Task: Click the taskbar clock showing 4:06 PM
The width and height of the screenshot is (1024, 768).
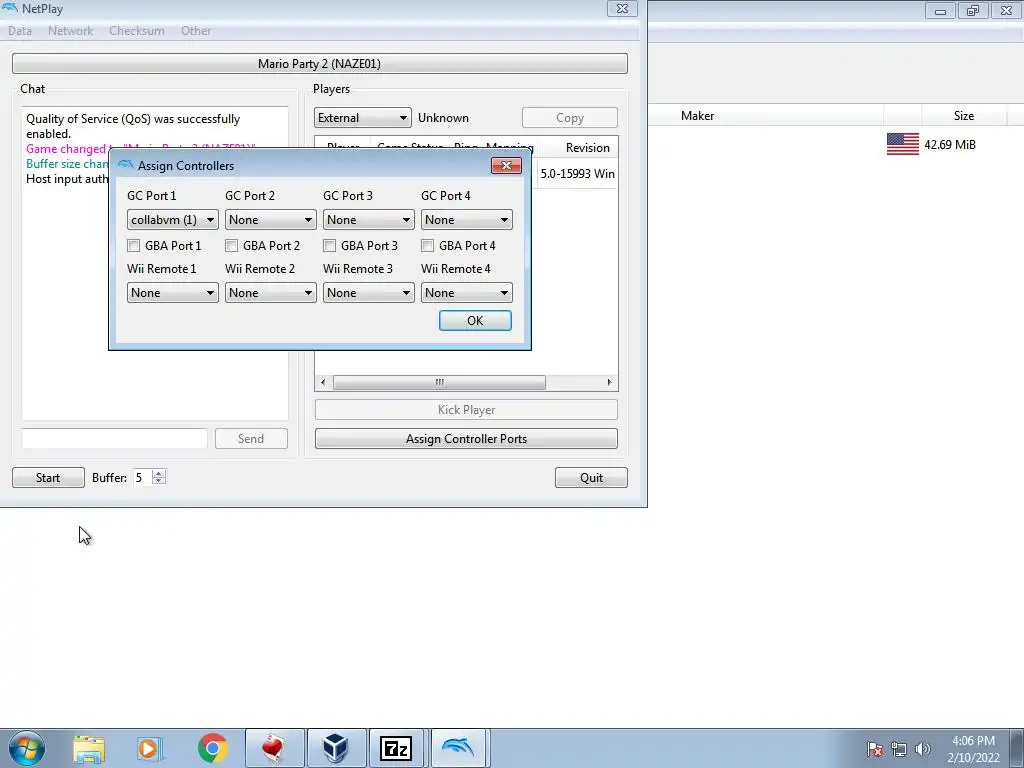Action: pyautogui.click(x=973, y=749)
